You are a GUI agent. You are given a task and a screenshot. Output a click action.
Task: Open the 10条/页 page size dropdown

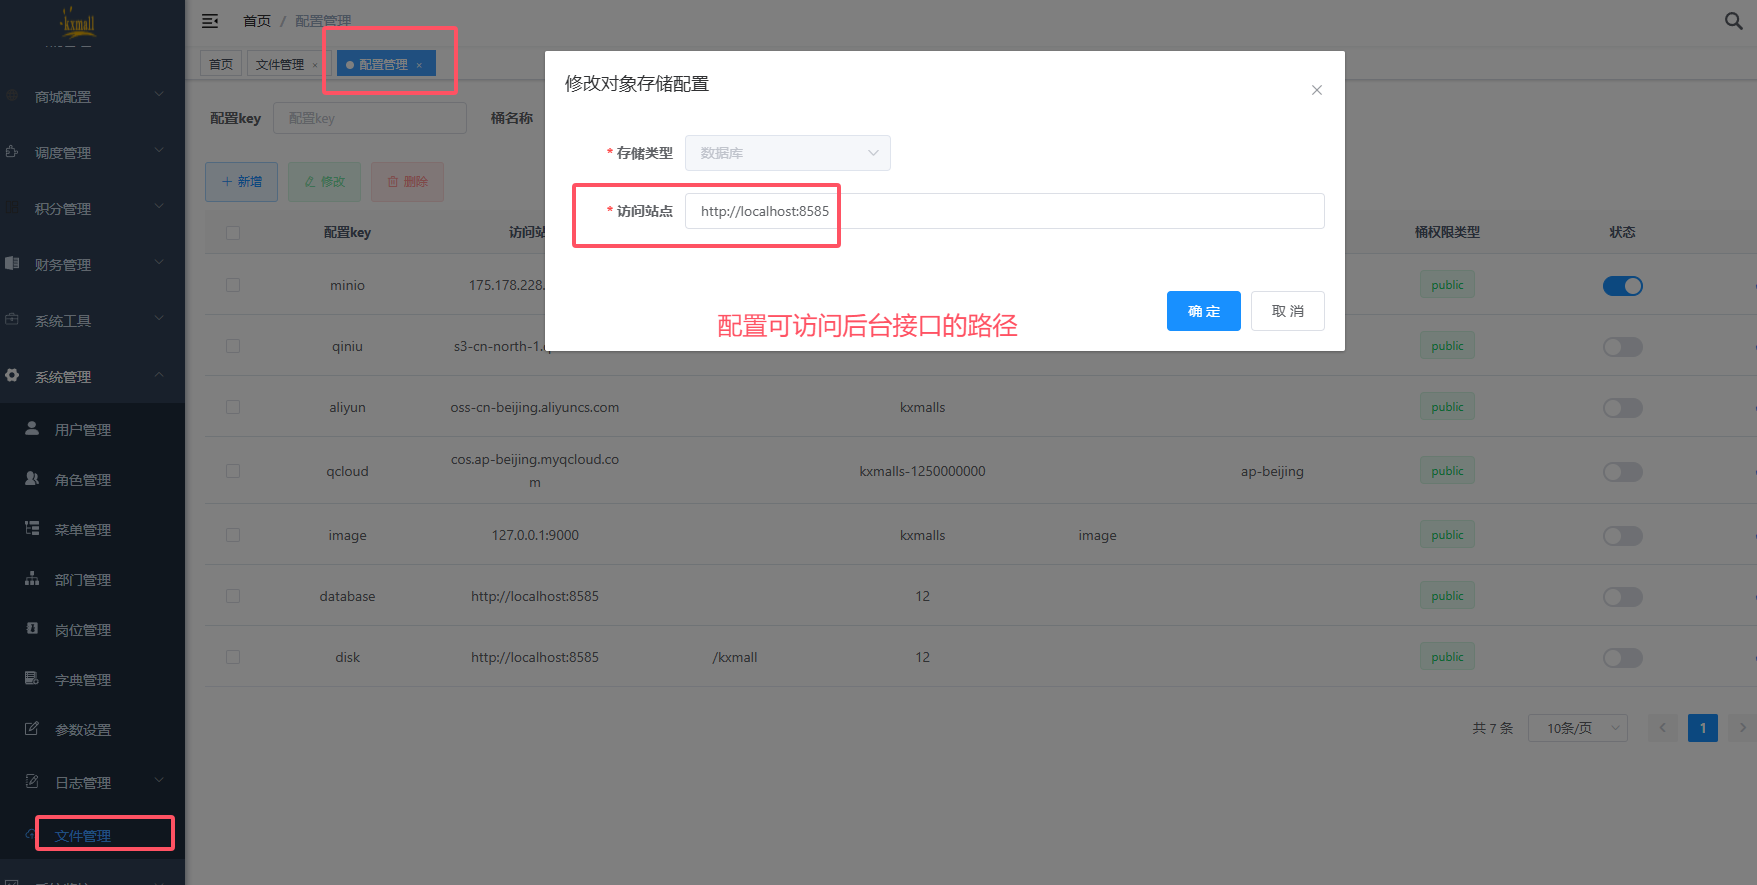[x=1577, y=728]
